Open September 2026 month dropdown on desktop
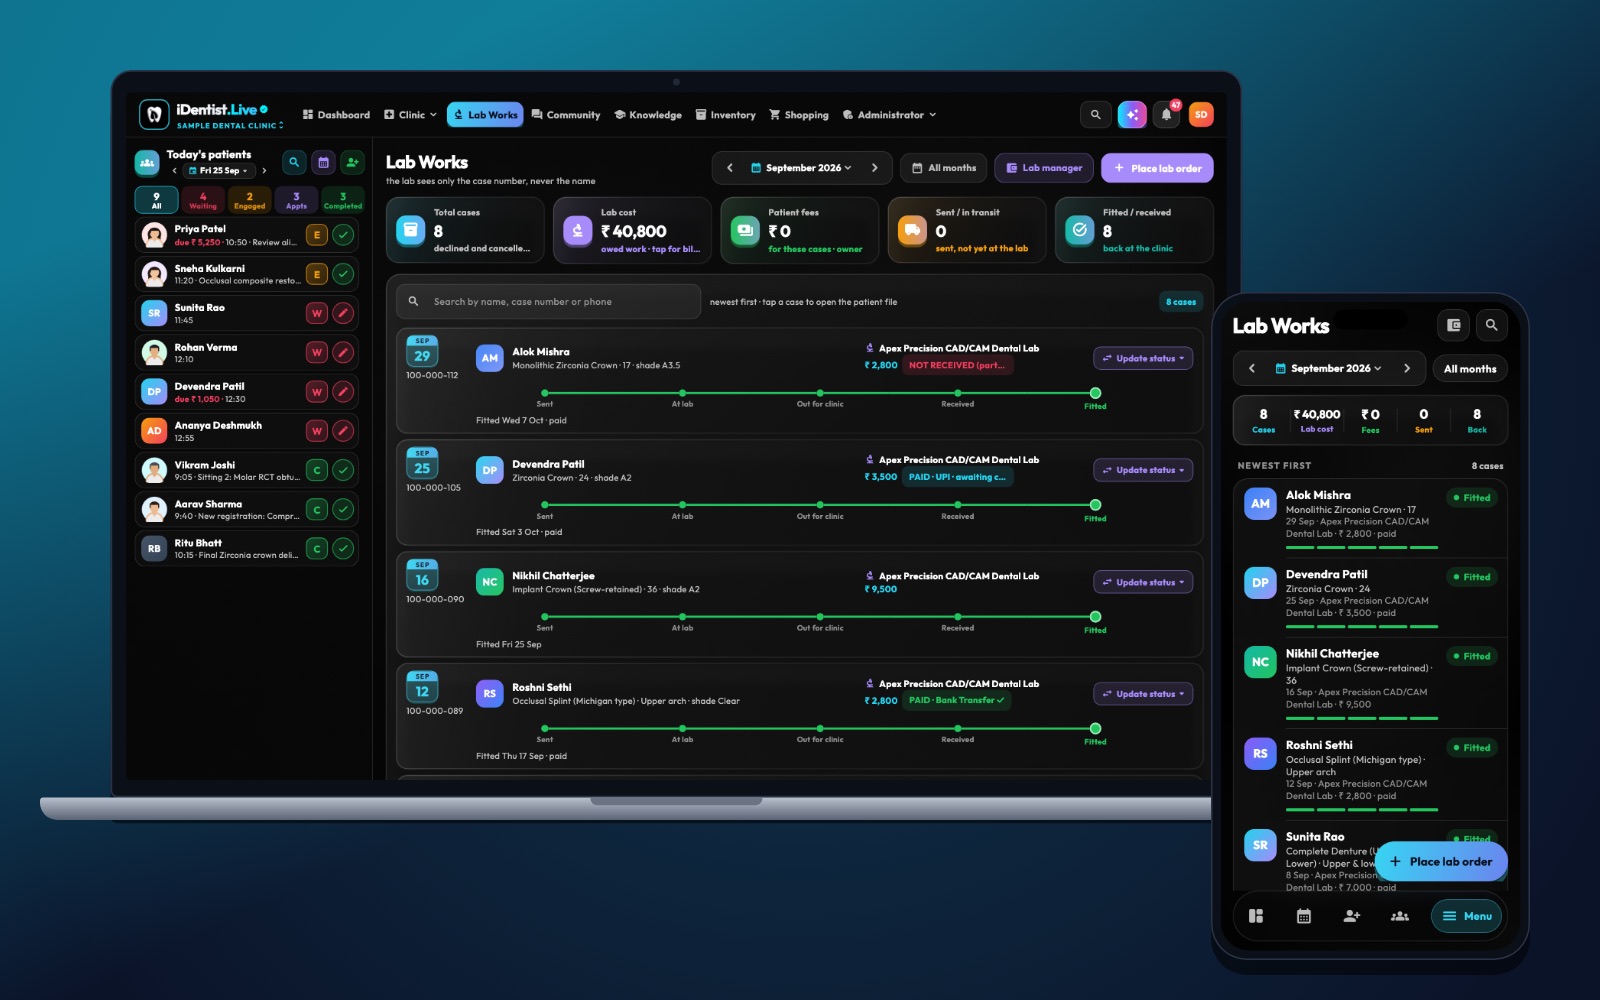The width and height of the screenshot is (1600, 1000). coord(802,168)
